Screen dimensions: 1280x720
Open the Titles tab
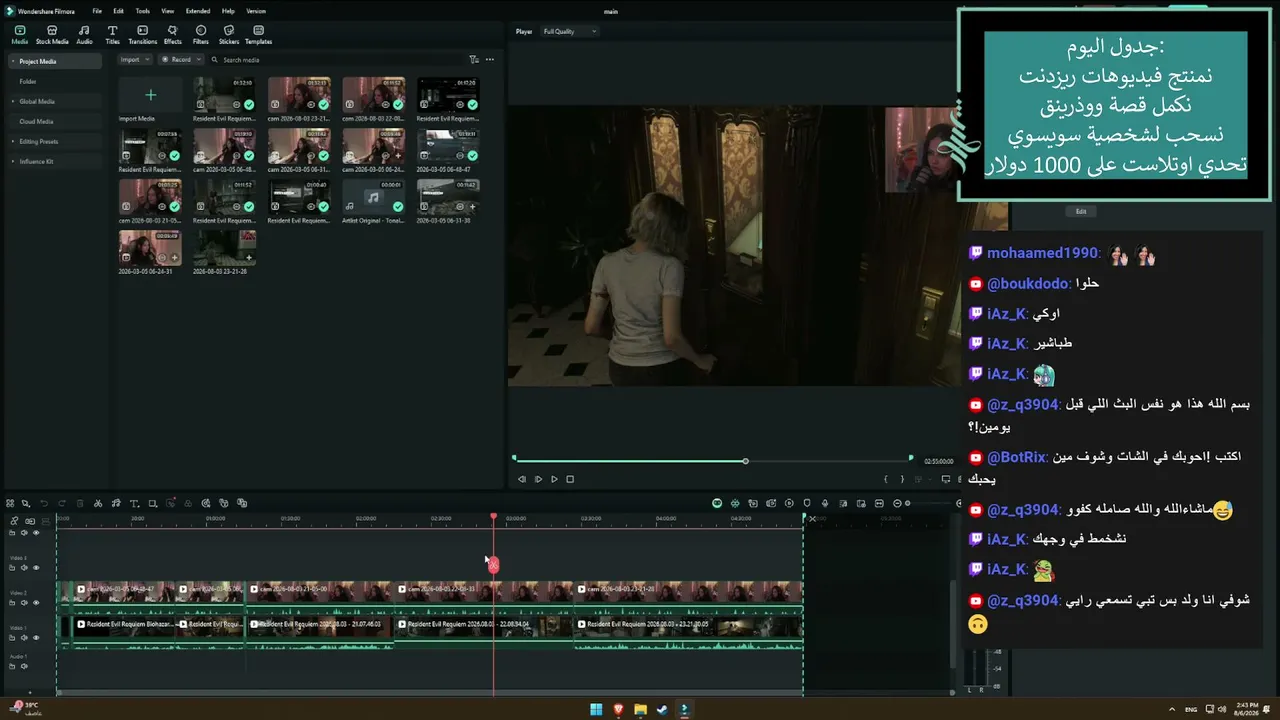[x=112, y=35]
